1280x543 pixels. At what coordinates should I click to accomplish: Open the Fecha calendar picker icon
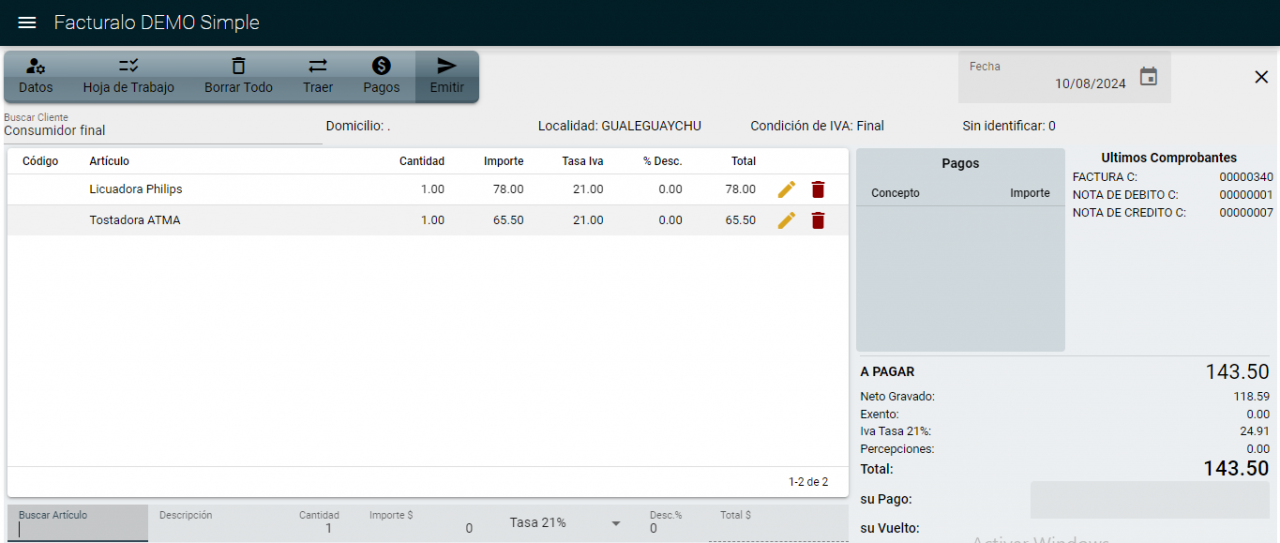1149,77
